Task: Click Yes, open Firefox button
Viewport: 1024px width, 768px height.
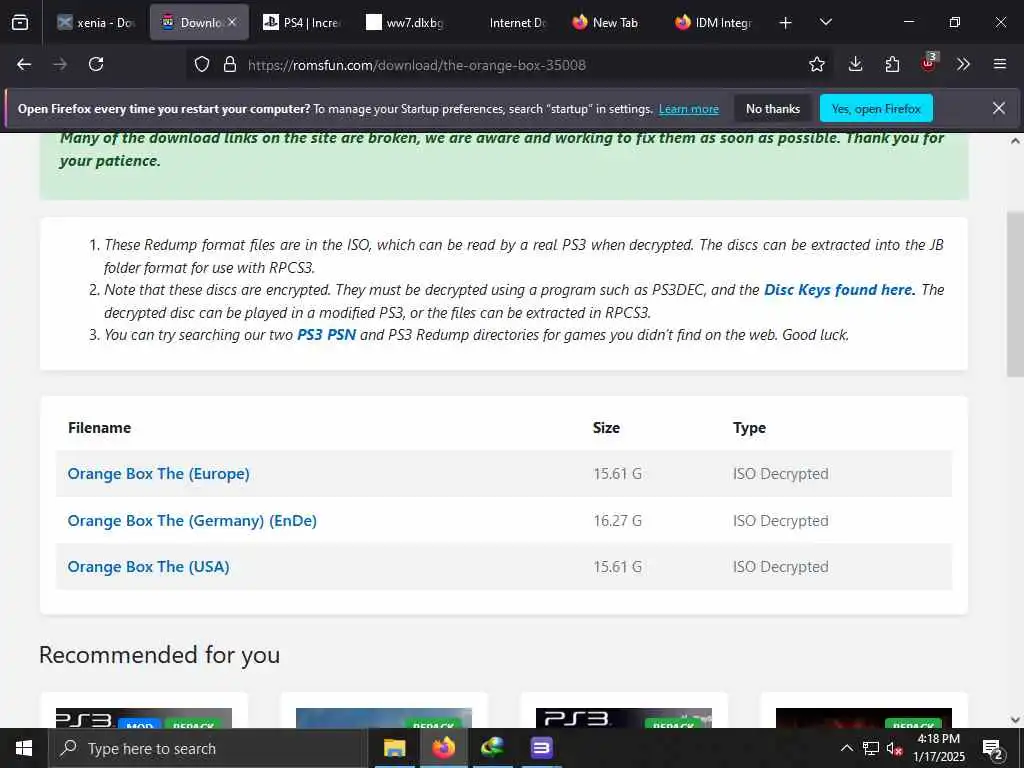Action: click(876, 108)
